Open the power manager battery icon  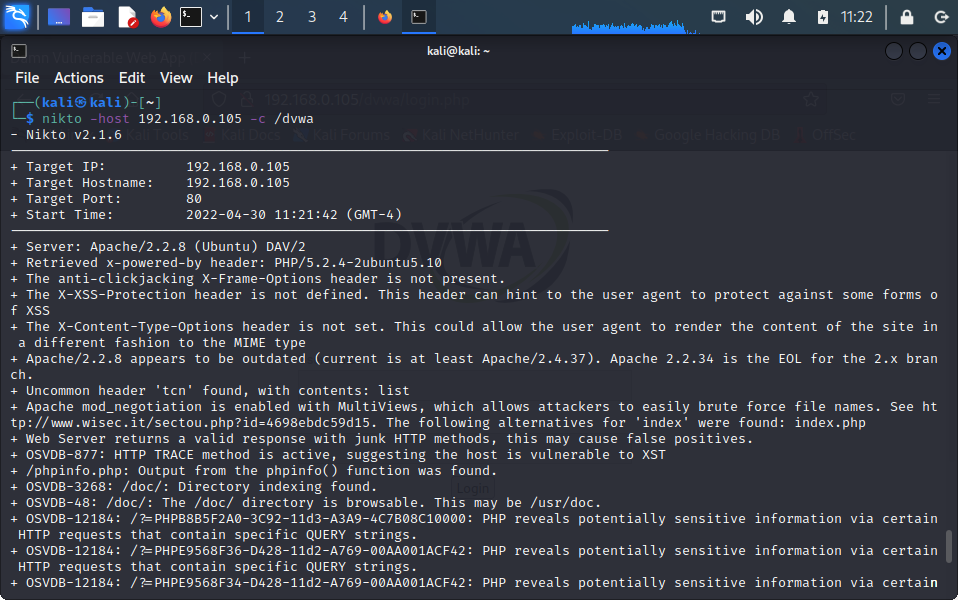(823, 17)
